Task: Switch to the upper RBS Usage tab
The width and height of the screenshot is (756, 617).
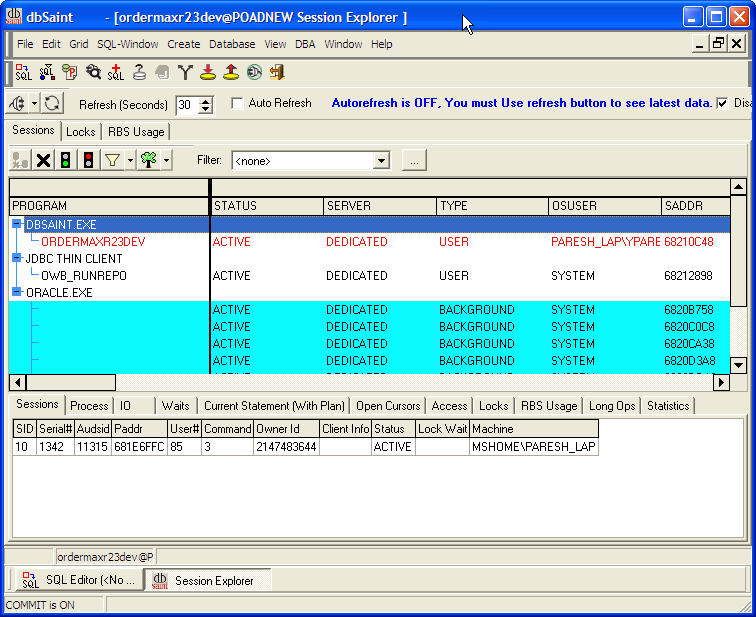Action: click(136, 132)
